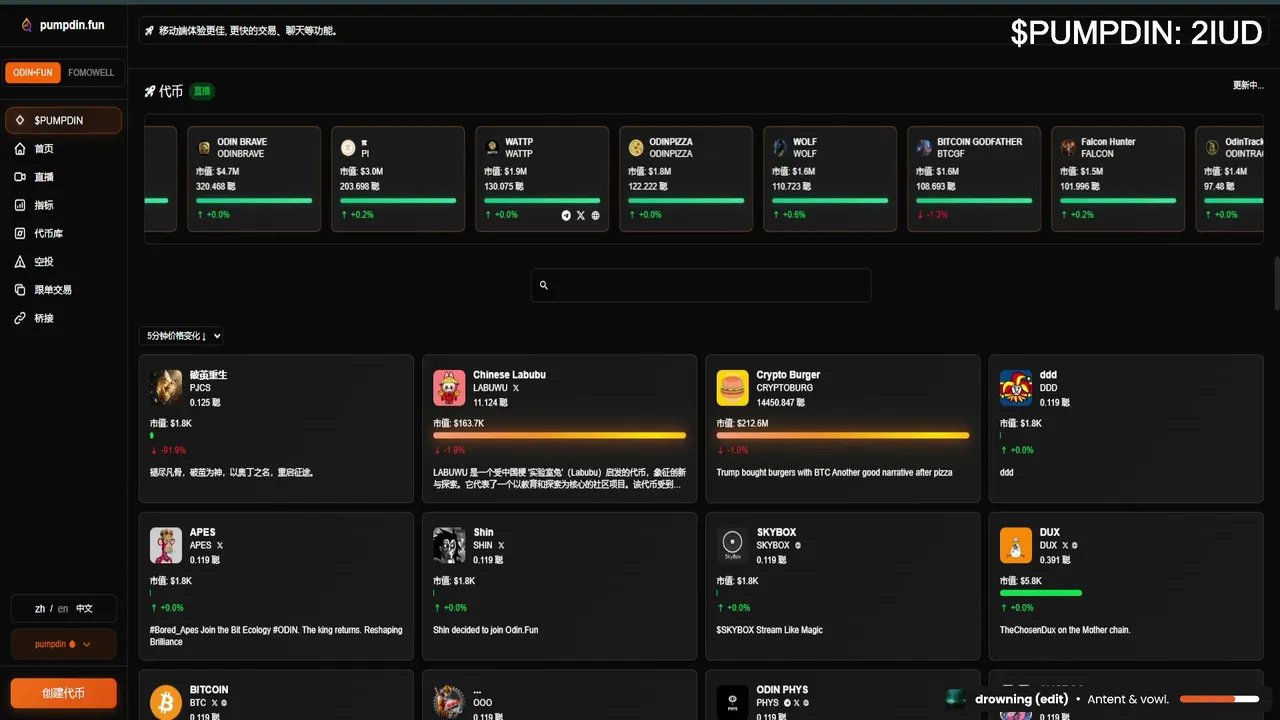Image resolution: width=1280 pixels, height=720 pixels.
Task: Open the Crypto Burger token title
Action: (788, 375)
